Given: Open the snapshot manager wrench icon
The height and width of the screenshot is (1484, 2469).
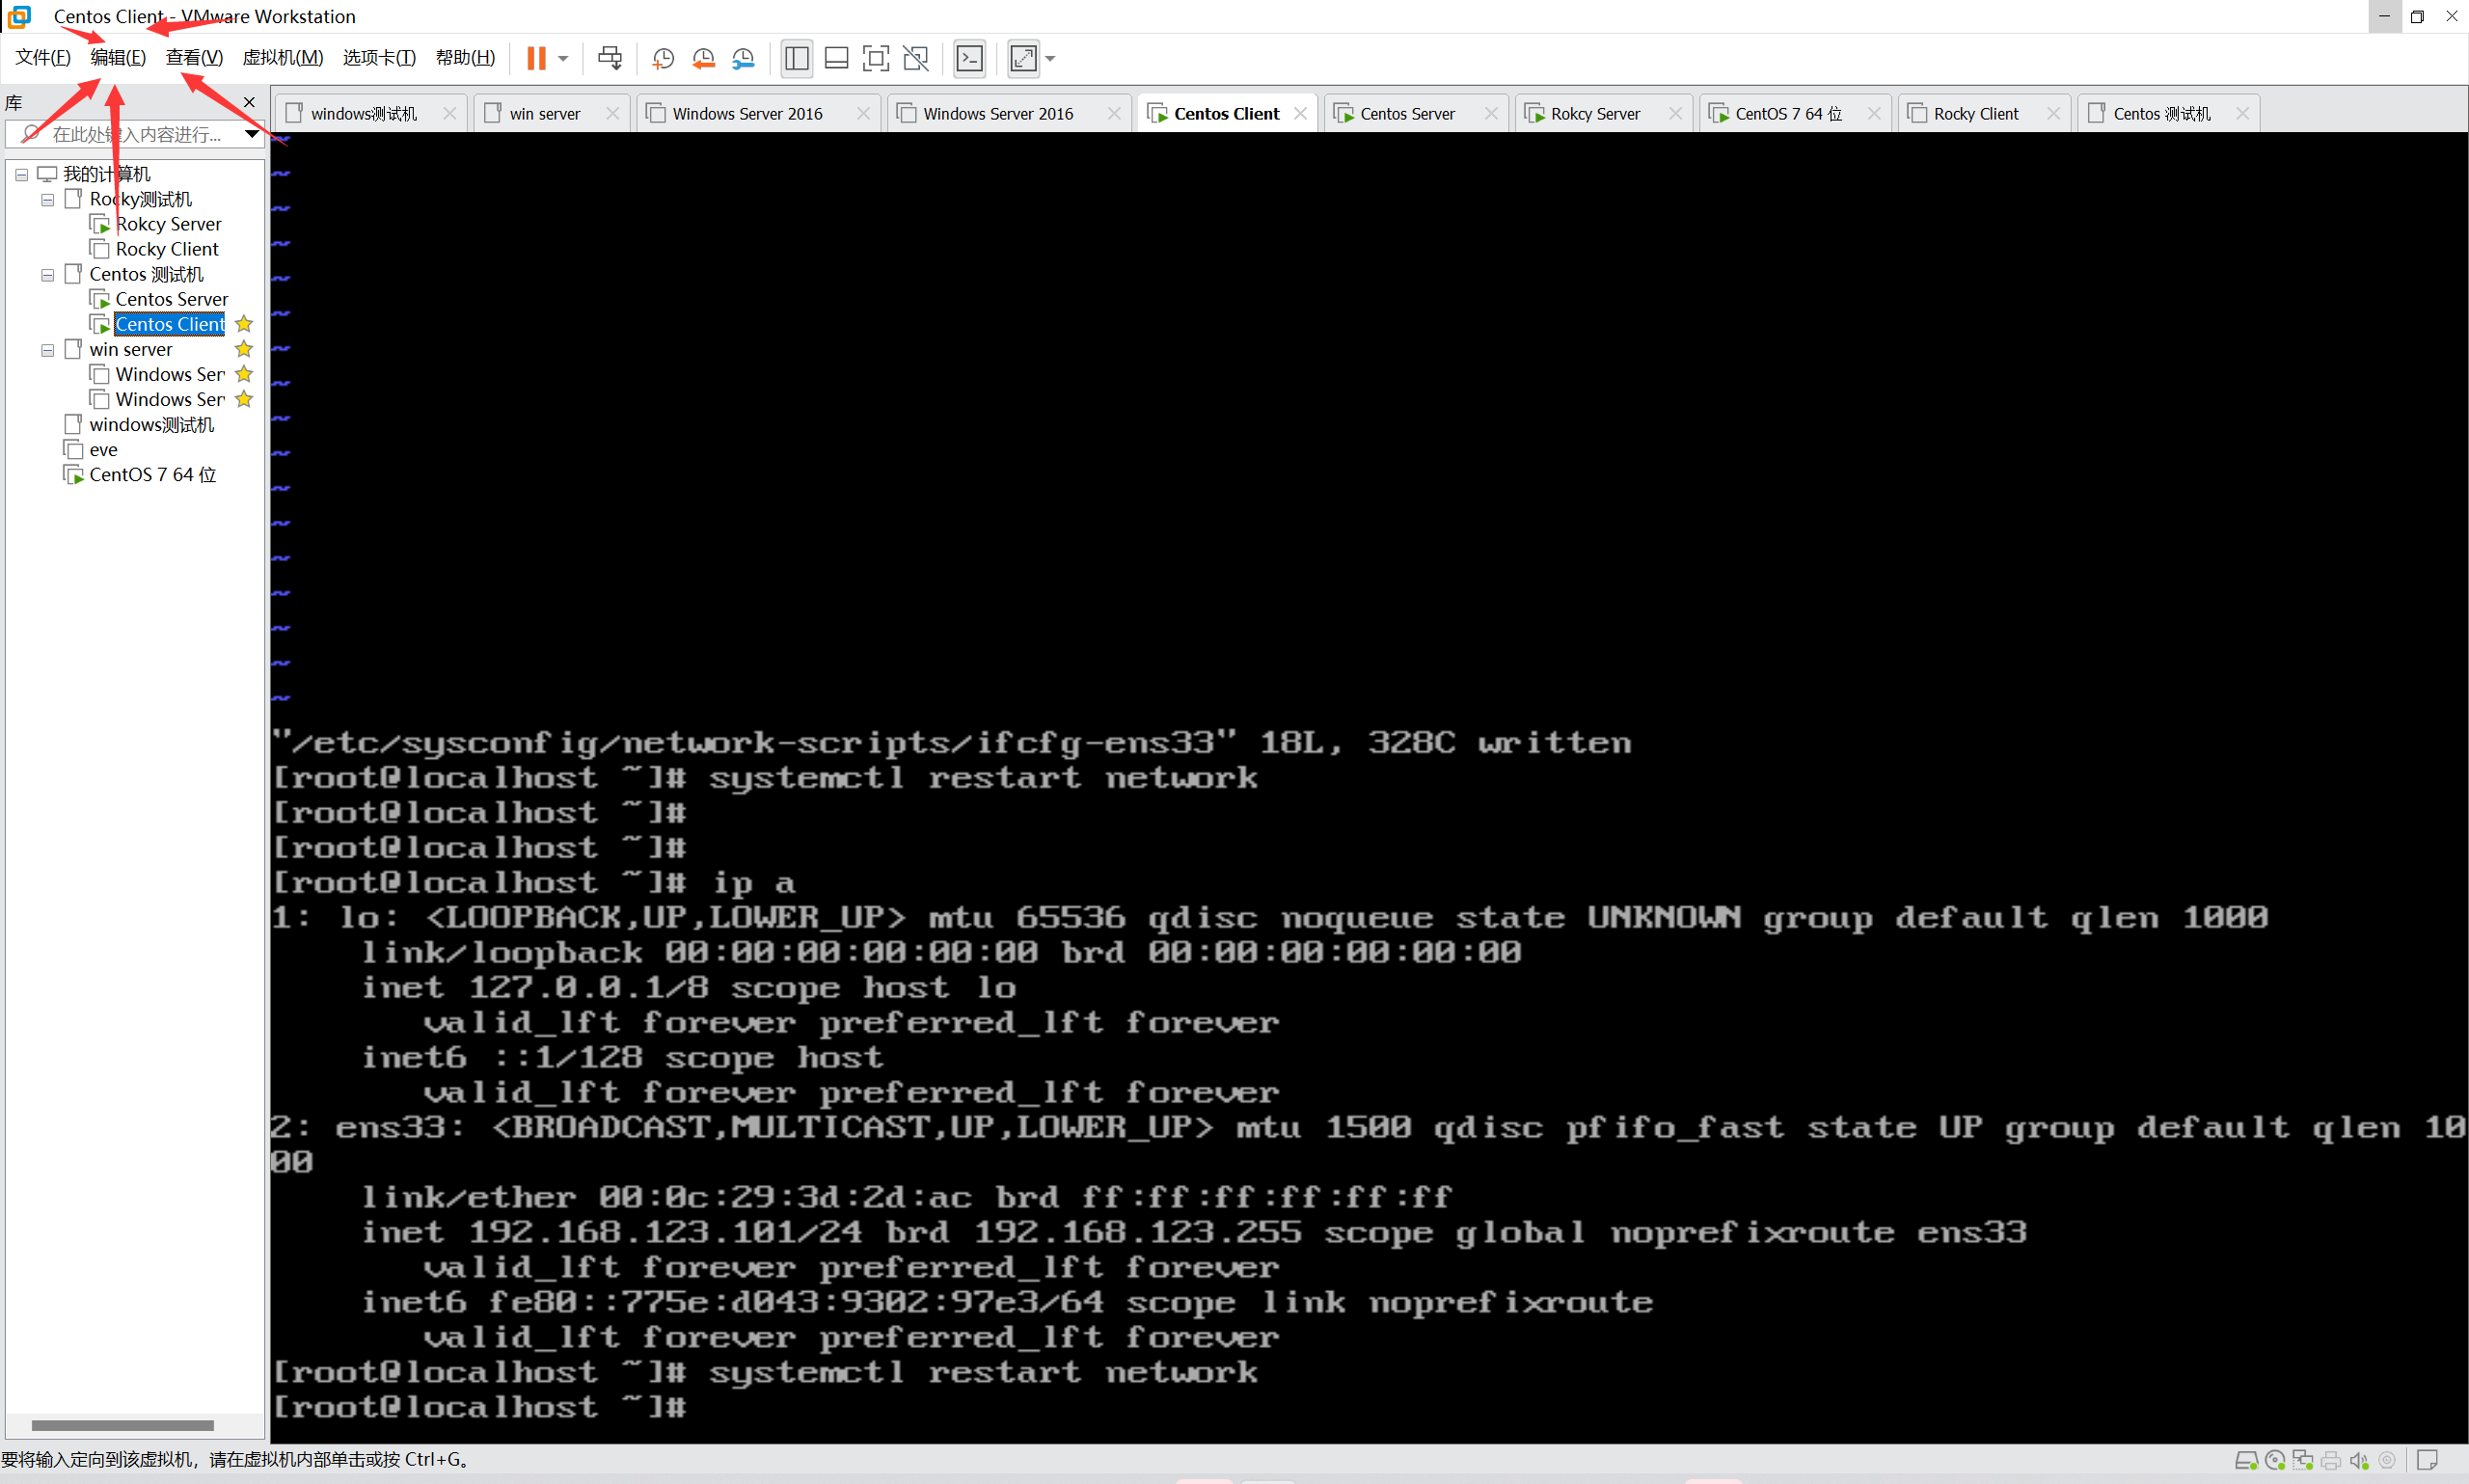Looking at the screenshot, I should click(x=743, y=58).
